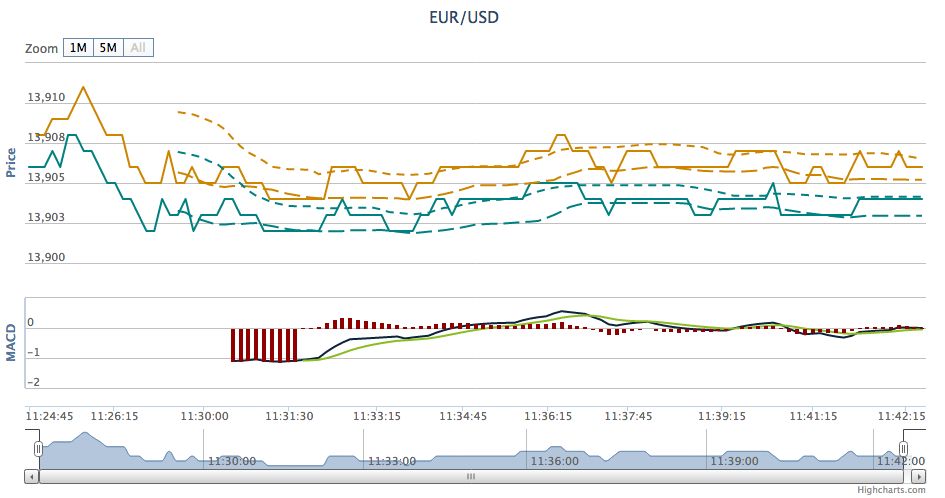Image resolution: width=945 pixels, height=498 pixels.
Task: Click the navigator scrollbar left arrow
Action: pyautogui.click(x=31, y=476)
